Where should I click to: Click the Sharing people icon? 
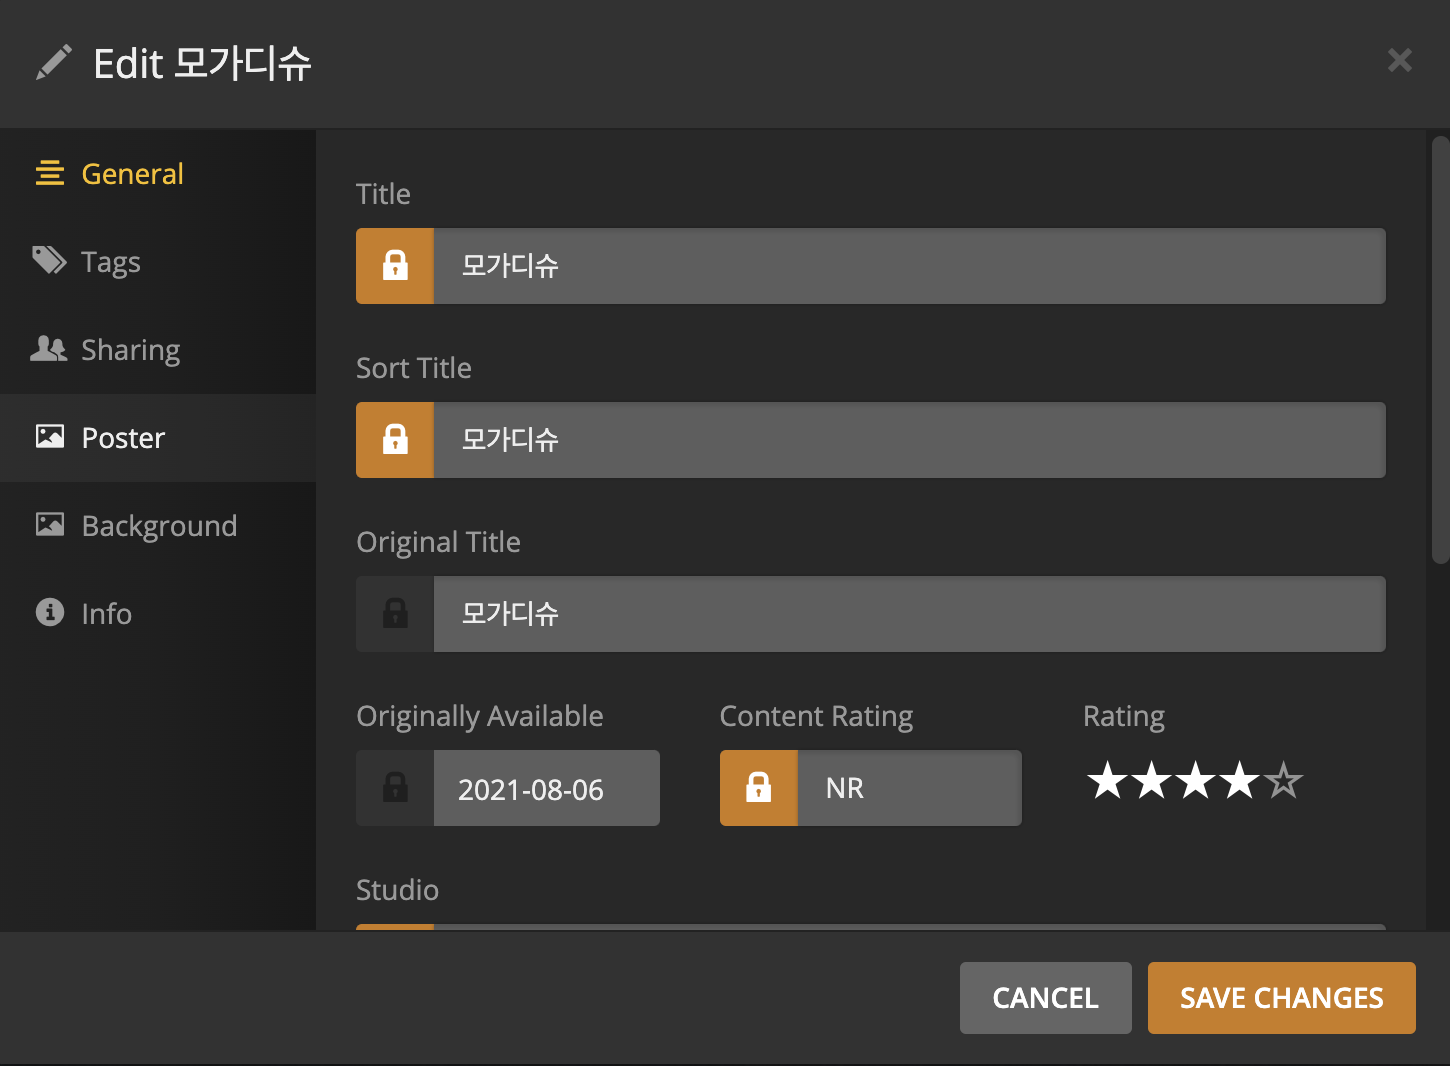[x=49, y=349]
